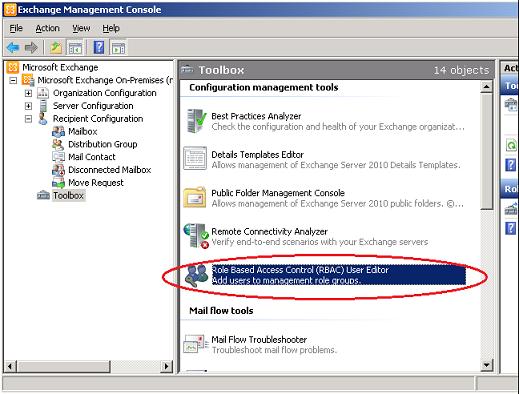Toggle the Show/Hide Action Pane toolbar icon
The width and height of the screenshot is (519, 394).
tap(118, 48)
